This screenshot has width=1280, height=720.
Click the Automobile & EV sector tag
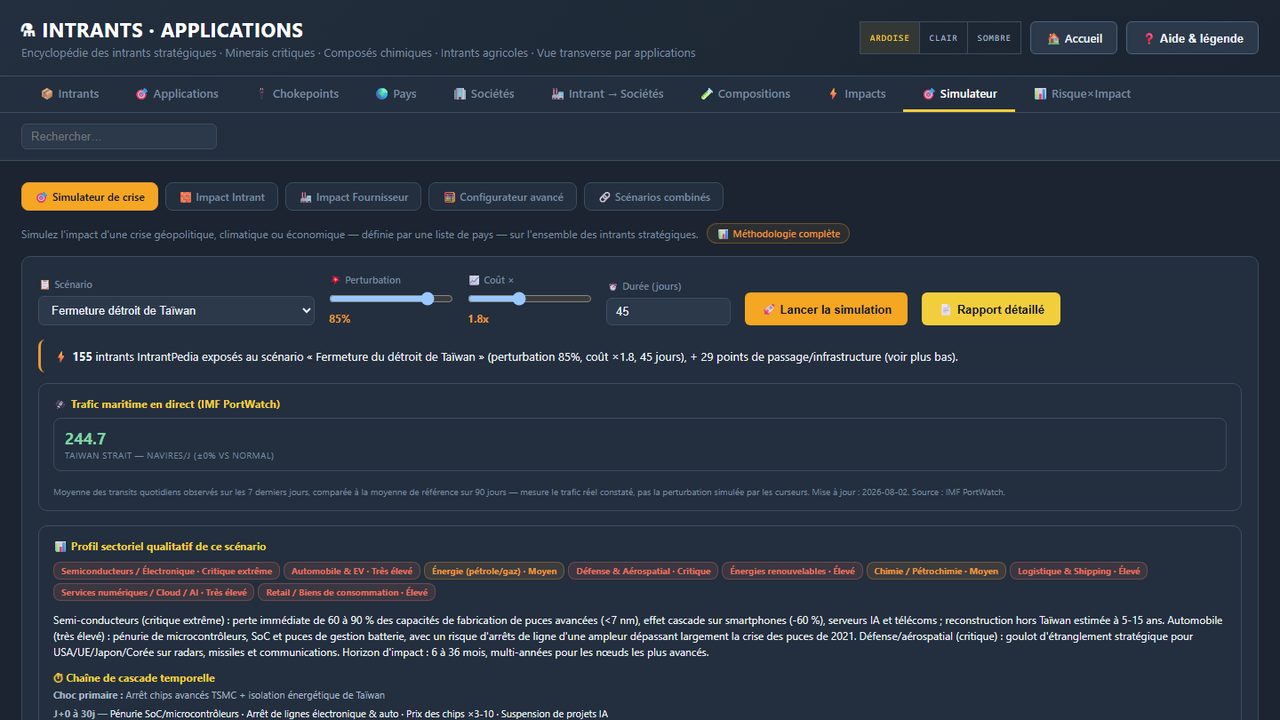(351, 571)
